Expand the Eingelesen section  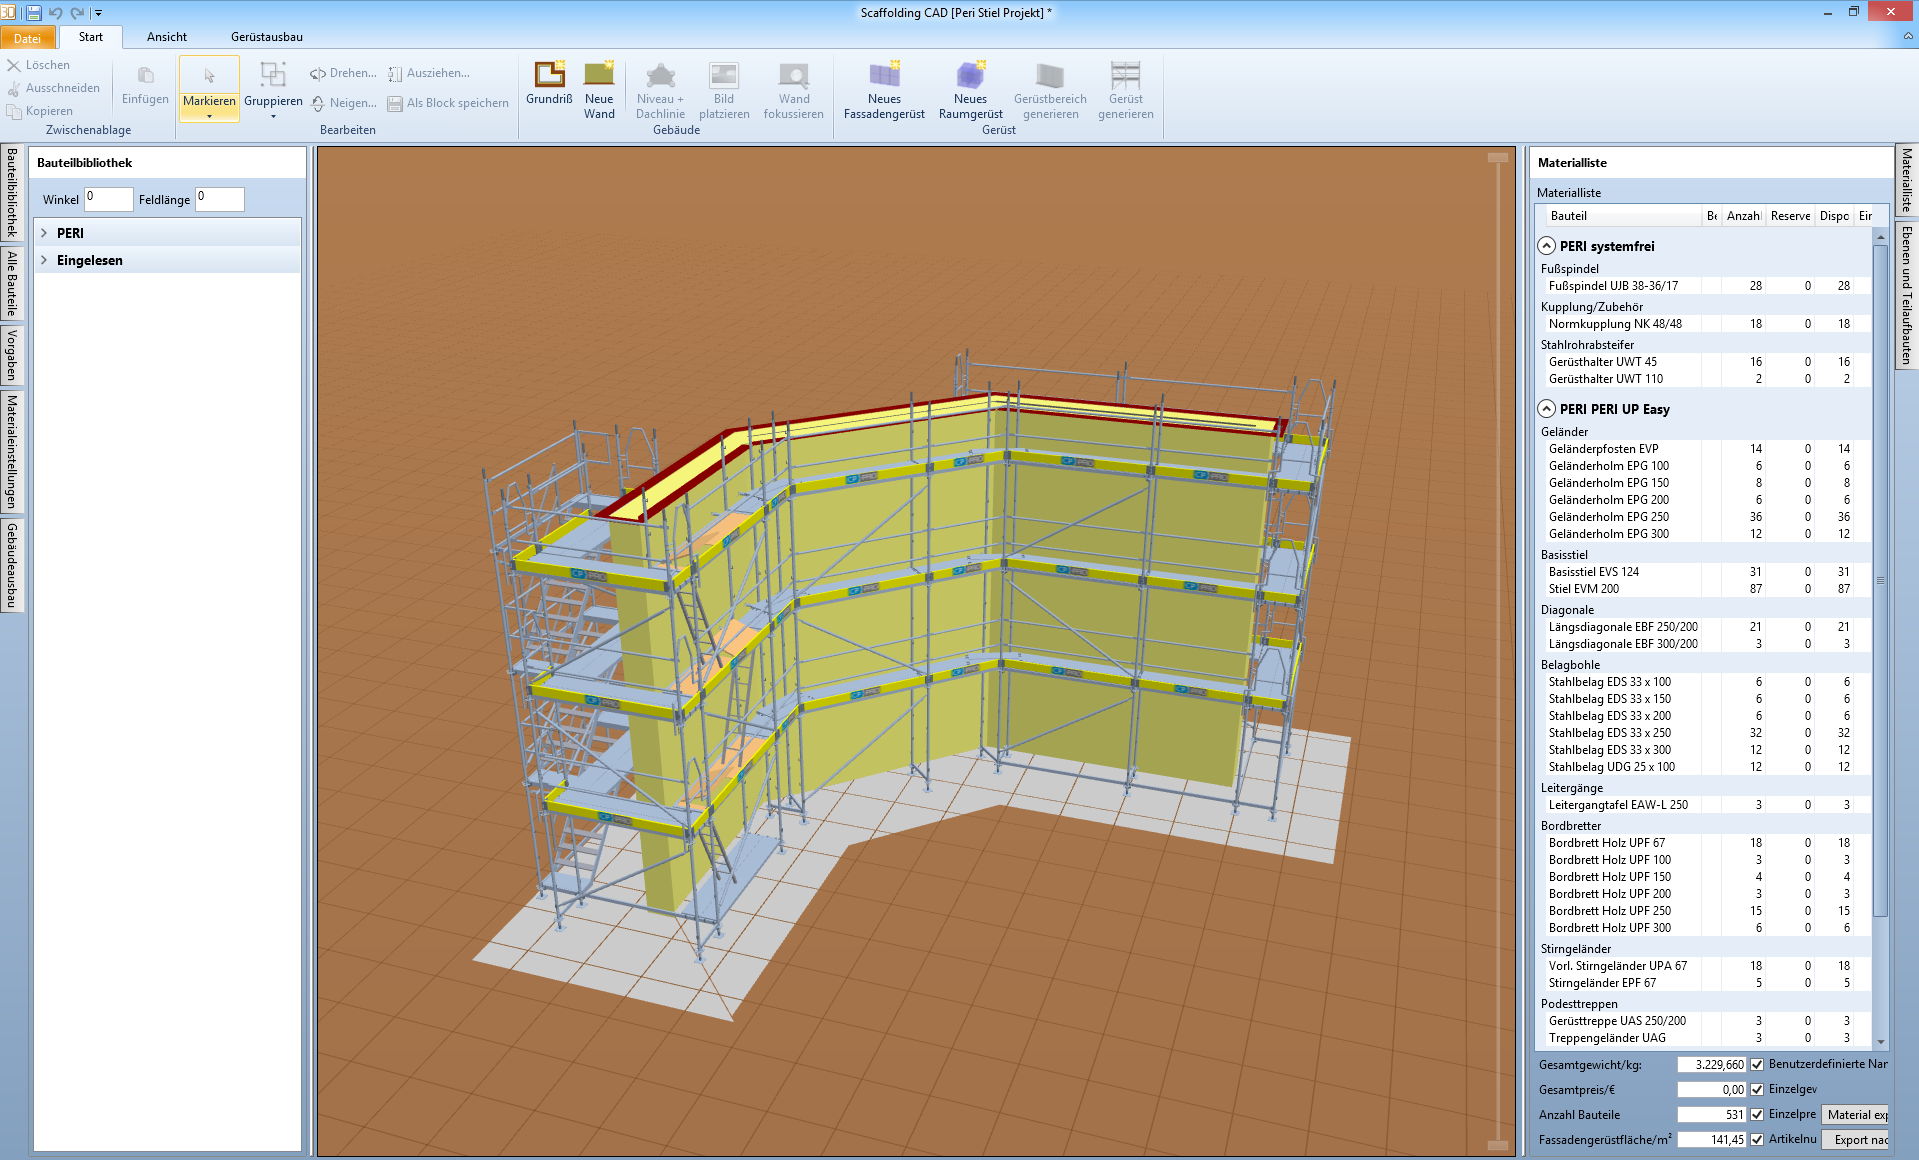(44, 260)
